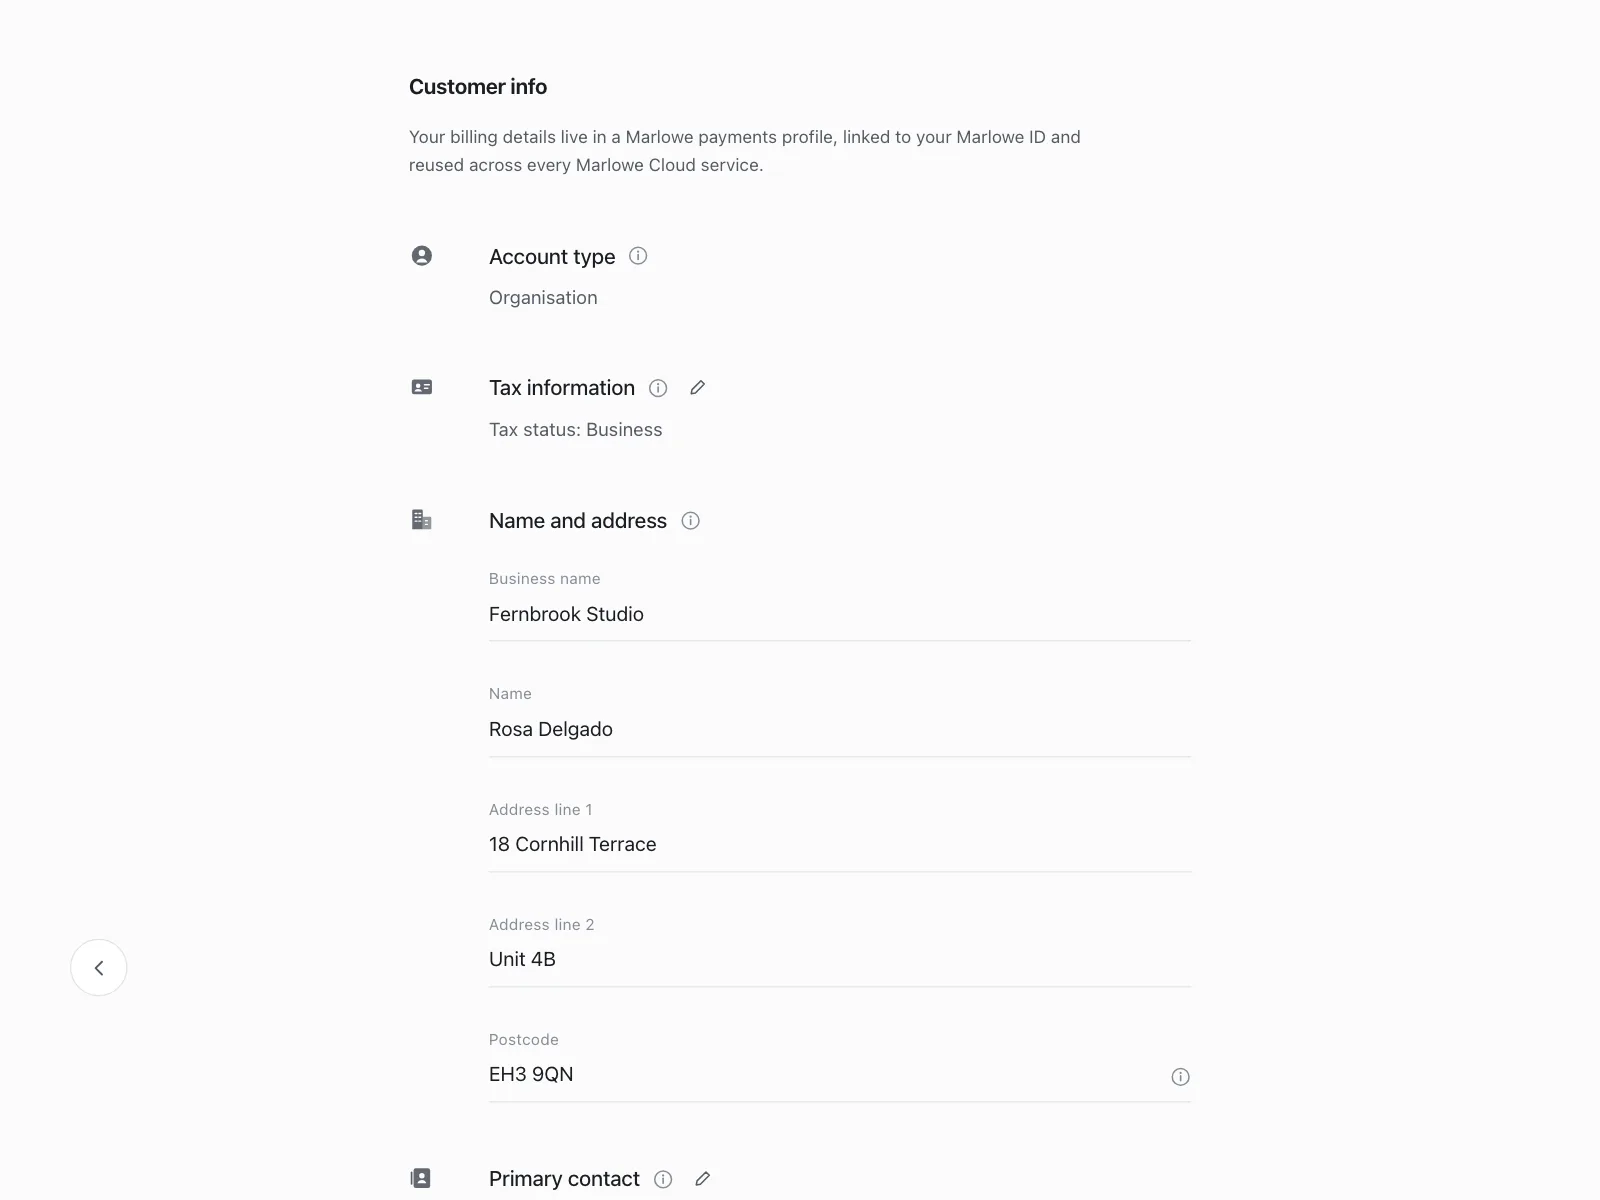Click the Account type info icon
Screen dimensions: 1600x1200
638,256
